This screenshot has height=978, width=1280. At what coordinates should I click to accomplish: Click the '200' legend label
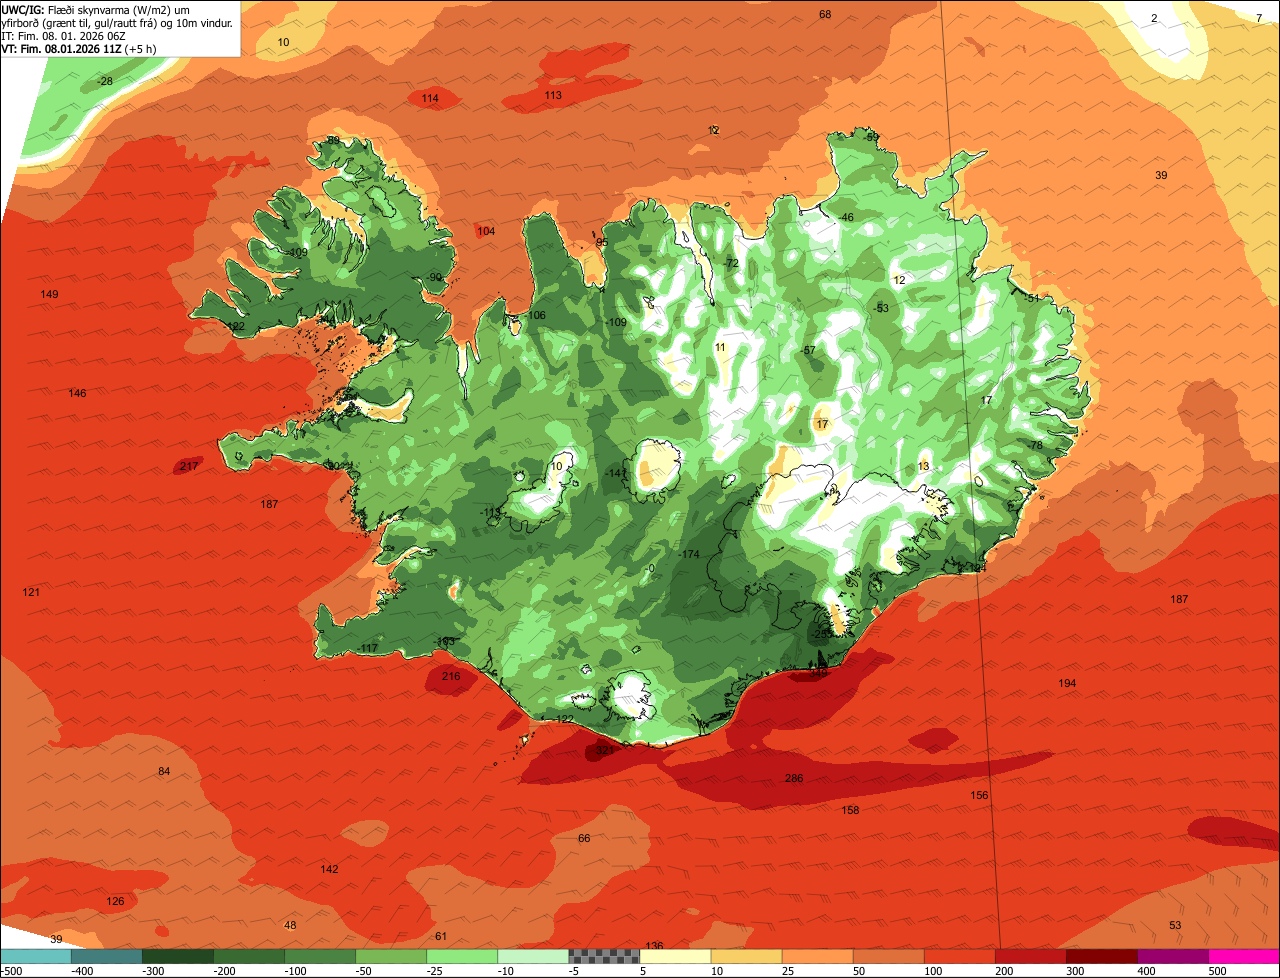coord(1005,970)
